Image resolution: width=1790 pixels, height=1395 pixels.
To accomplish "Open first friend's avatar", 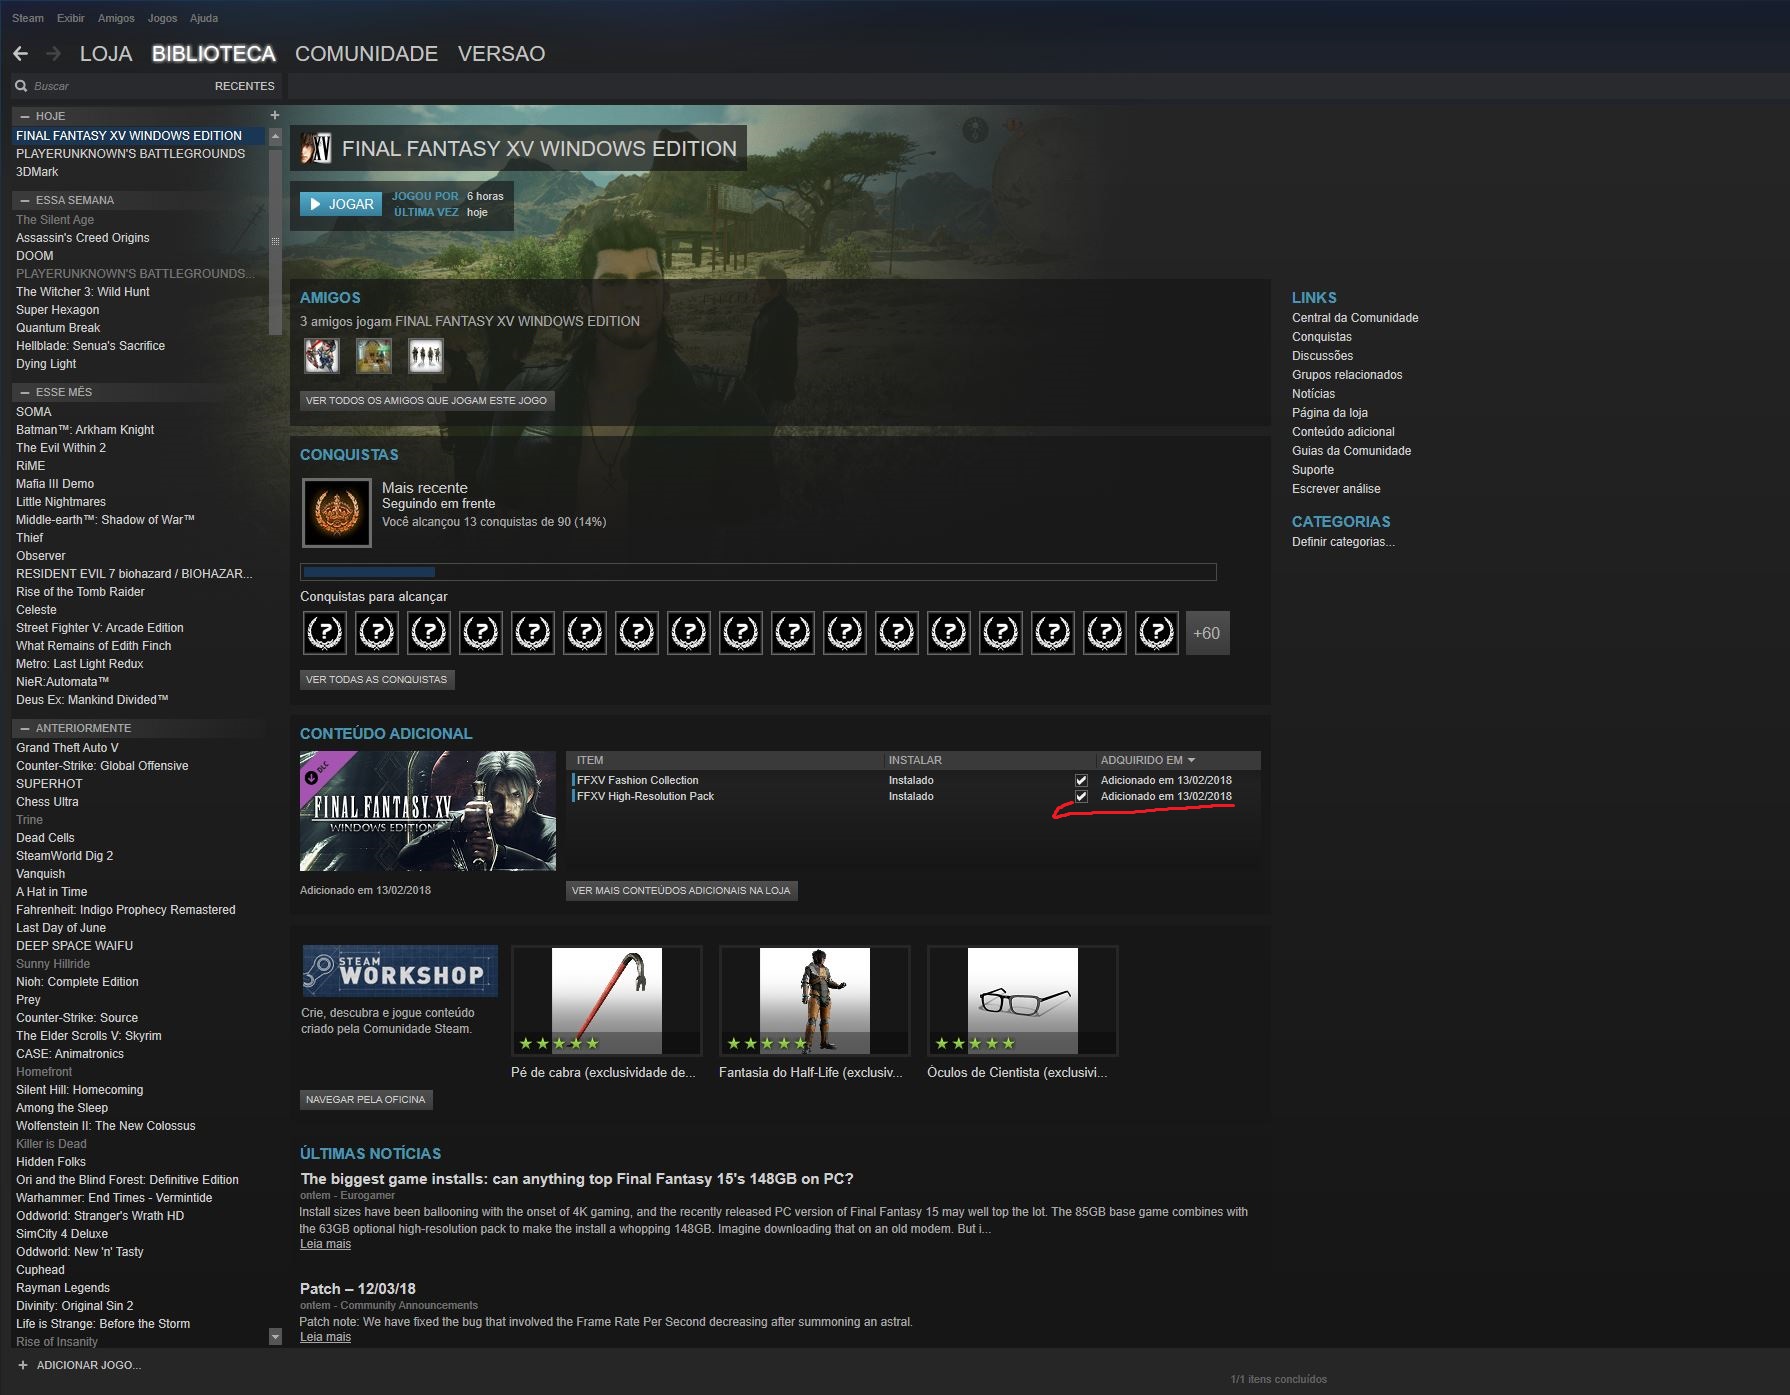I will coord(322,355).
